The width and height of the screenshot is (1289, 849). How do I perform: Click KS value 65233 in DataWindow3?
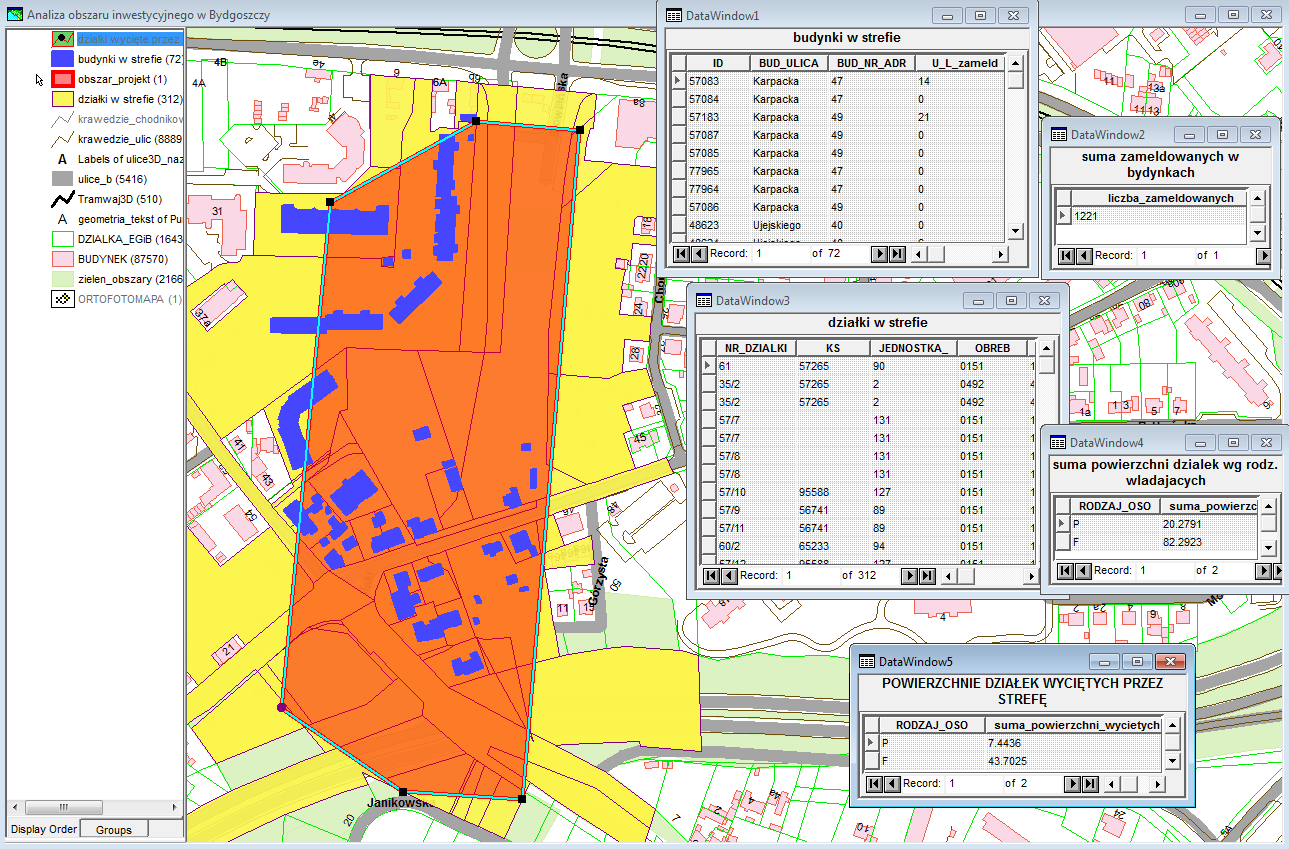(x=833, y=546)
